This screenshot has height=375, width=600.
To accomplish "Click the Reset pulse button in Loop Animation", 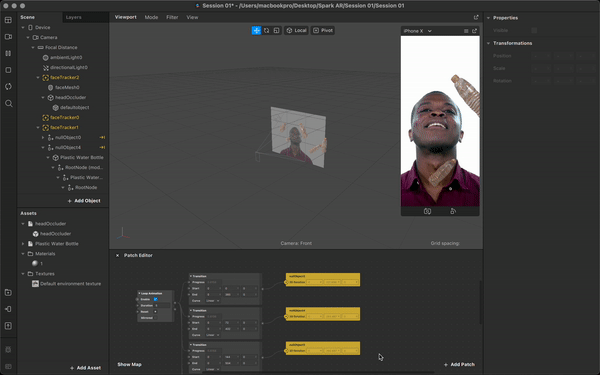I will (155, 312).
